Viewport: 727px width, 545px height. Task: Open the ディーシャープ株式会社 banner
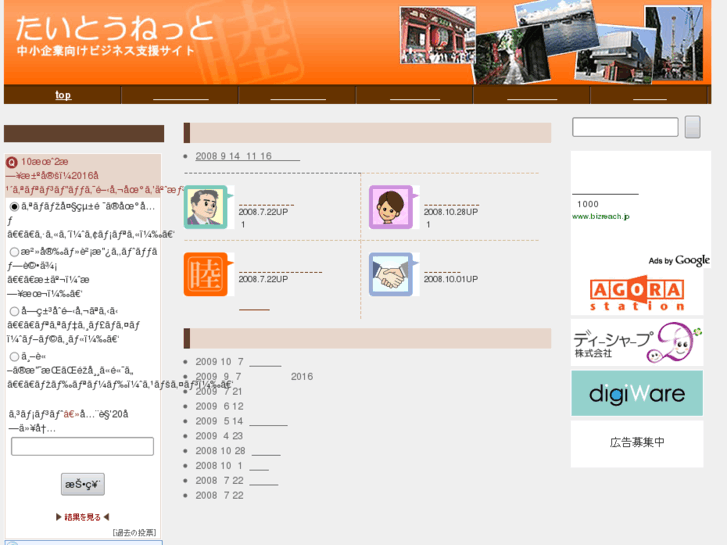pos(637,343)
